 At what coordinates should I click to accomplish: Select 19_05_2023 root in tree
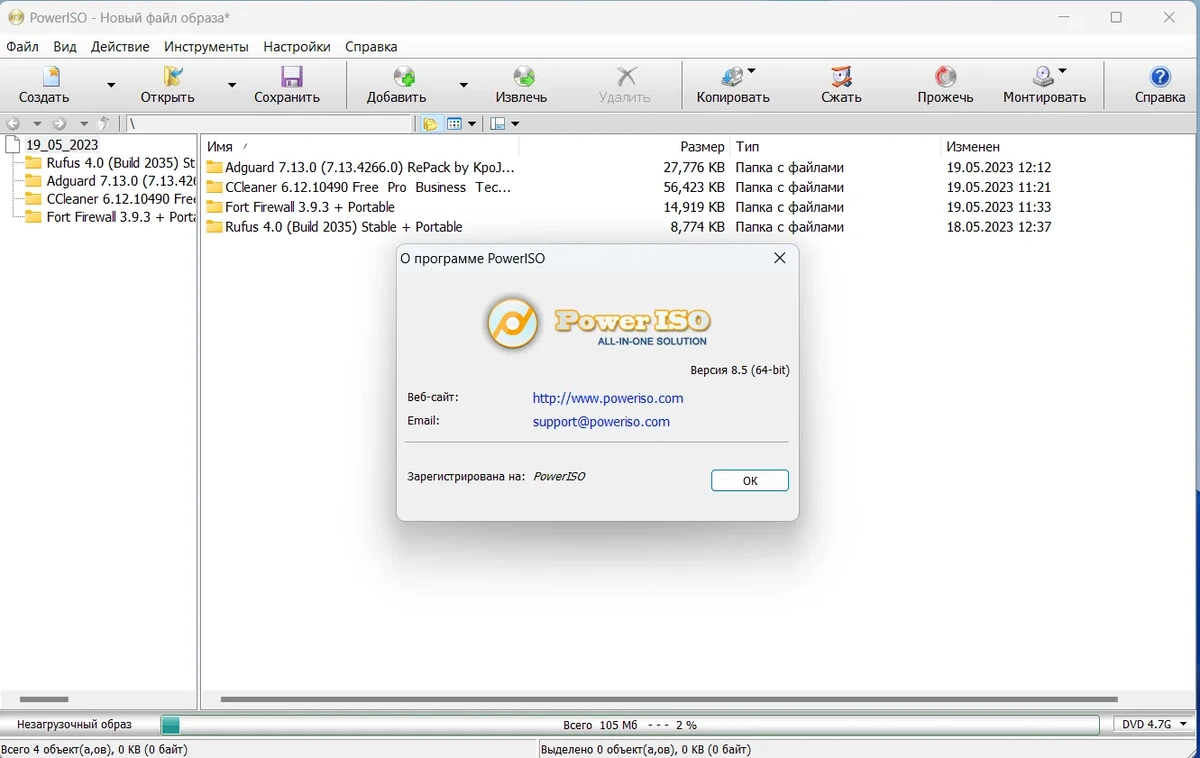62,145
